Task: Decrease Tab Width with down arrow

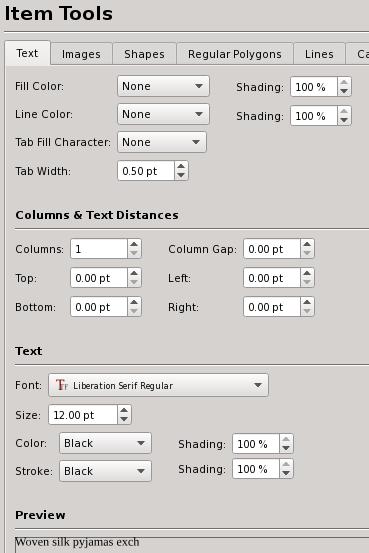Action: click(x=181, y=175)
